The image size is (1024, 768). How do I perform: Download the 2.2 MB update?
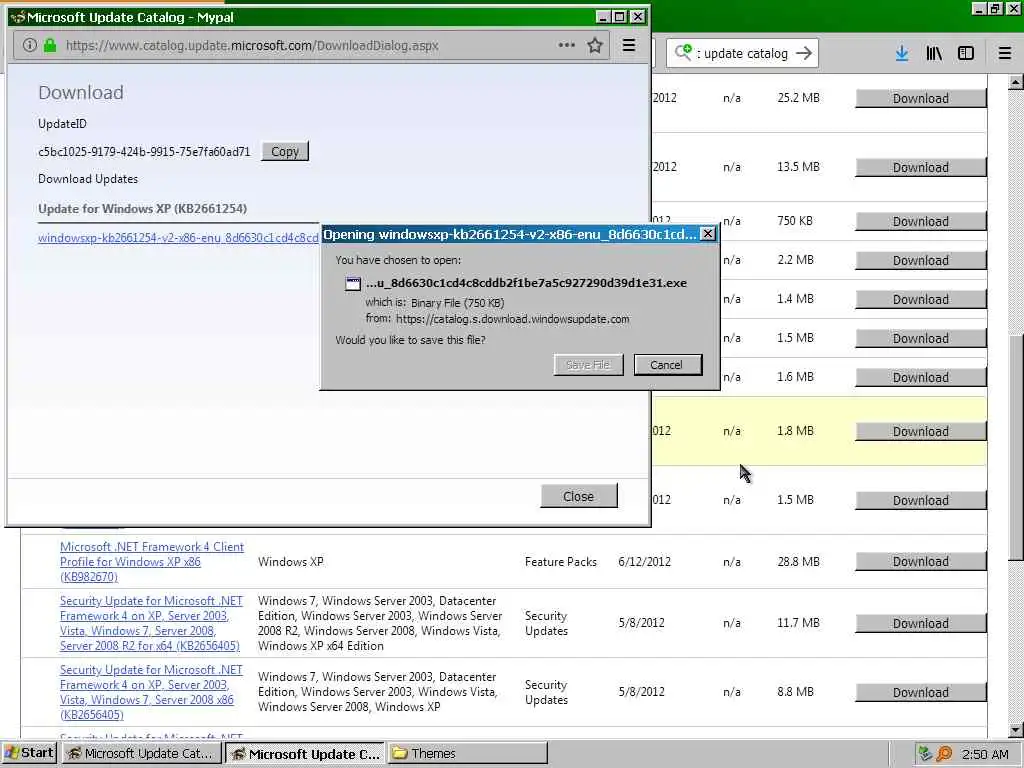pos(920,261)
